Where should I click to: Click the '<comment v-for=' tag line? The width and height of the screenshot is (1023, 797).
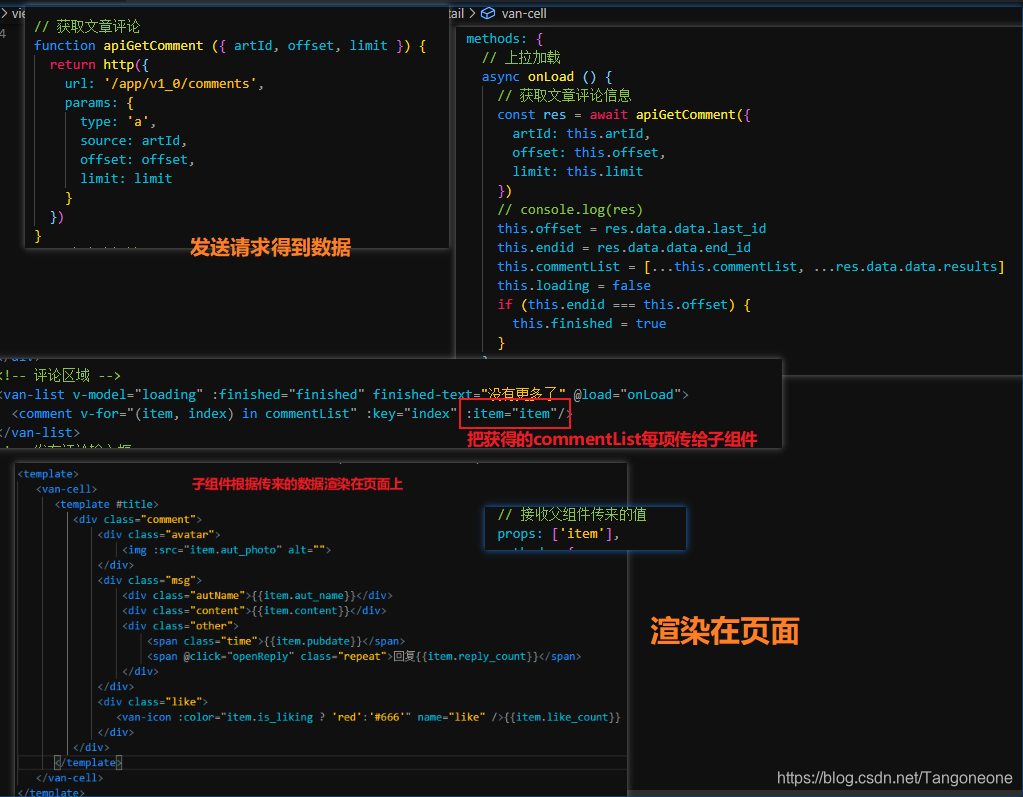click(x=292, y=414)
